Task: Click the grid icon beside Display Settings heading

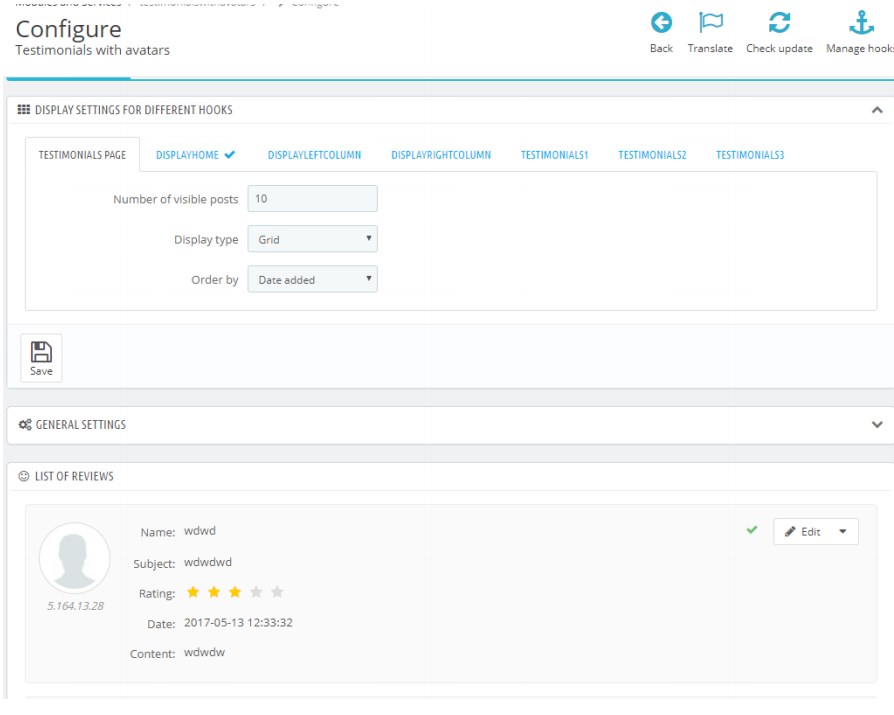Action: [x=23, y=109]
